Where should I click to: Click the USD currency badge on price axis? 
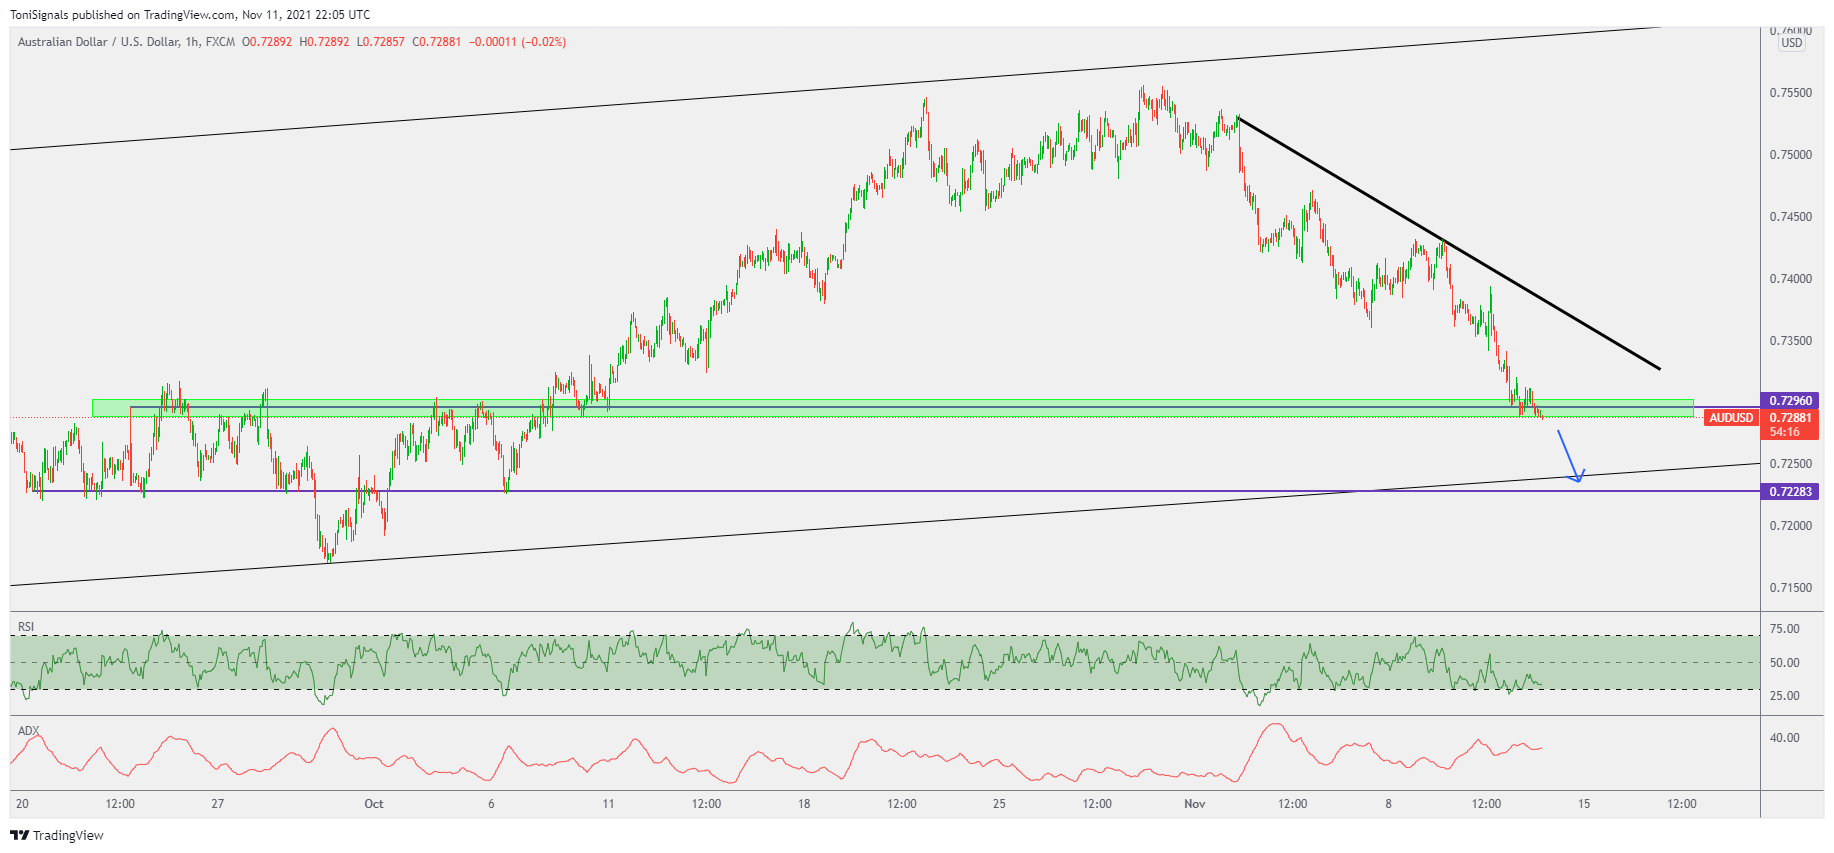(x=1791, y=43)
